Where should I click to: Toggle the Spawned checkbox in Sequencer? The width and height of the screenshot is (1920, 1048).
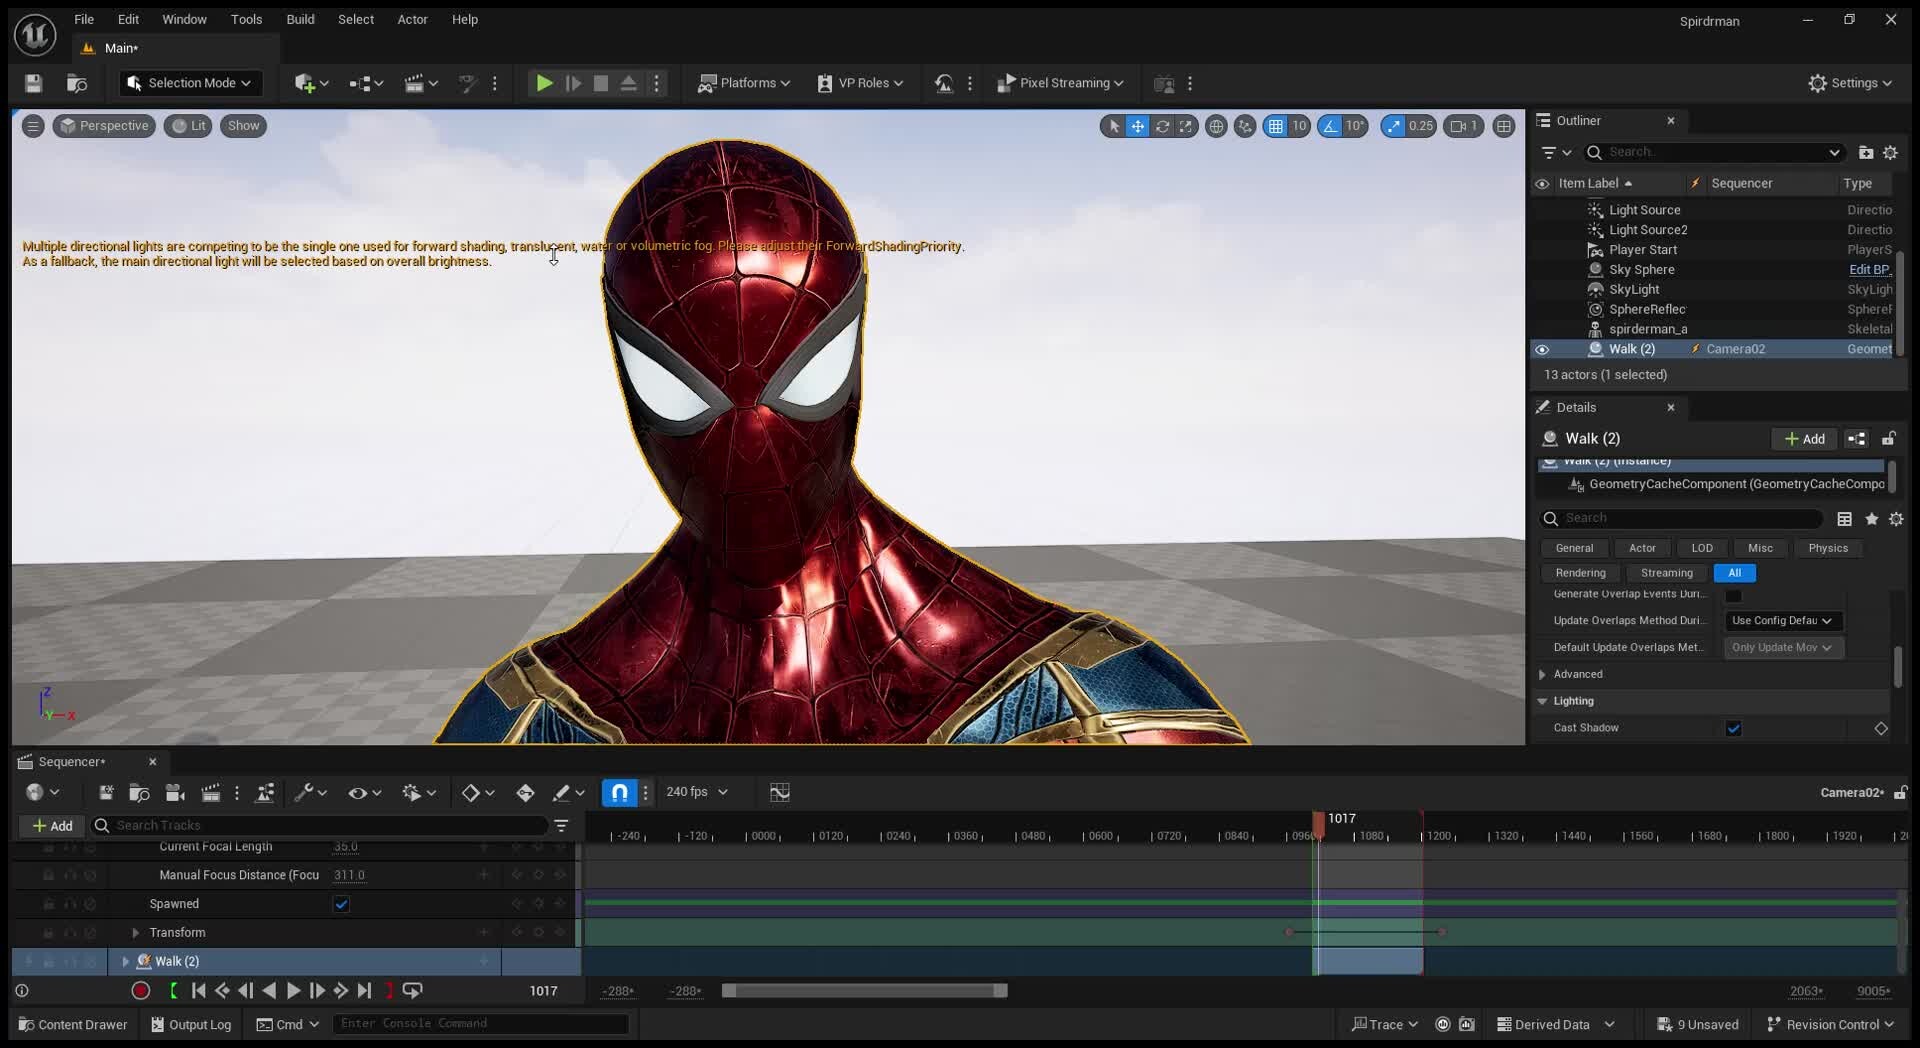point(341,904)
